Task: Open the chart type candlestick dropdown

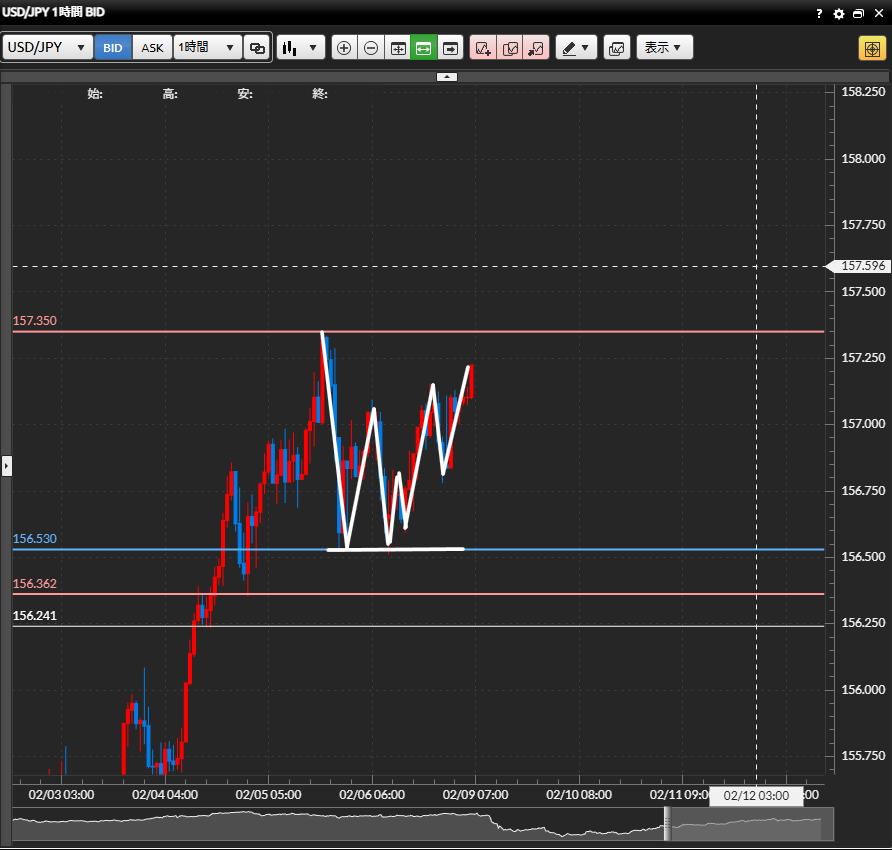Action: [301, 48]
